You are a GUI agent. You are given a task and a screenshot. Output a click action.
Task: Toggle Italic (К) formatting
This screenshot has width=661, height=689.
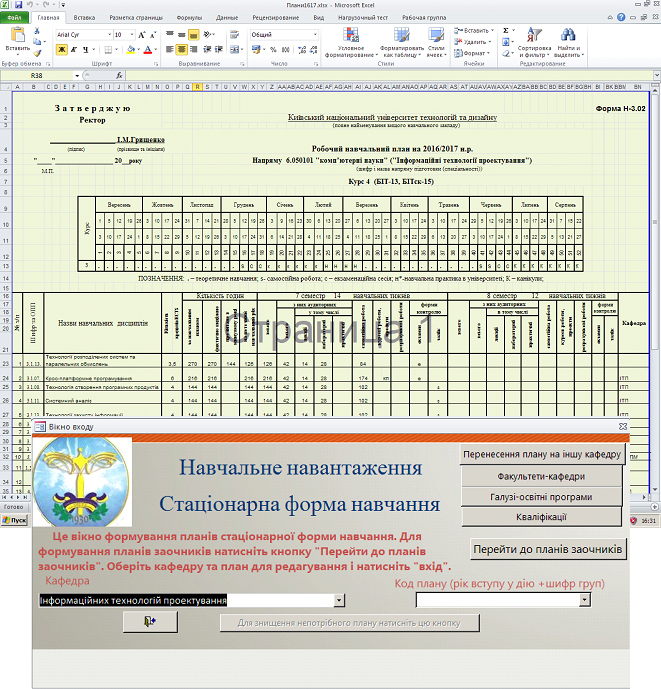click(74, 50)
